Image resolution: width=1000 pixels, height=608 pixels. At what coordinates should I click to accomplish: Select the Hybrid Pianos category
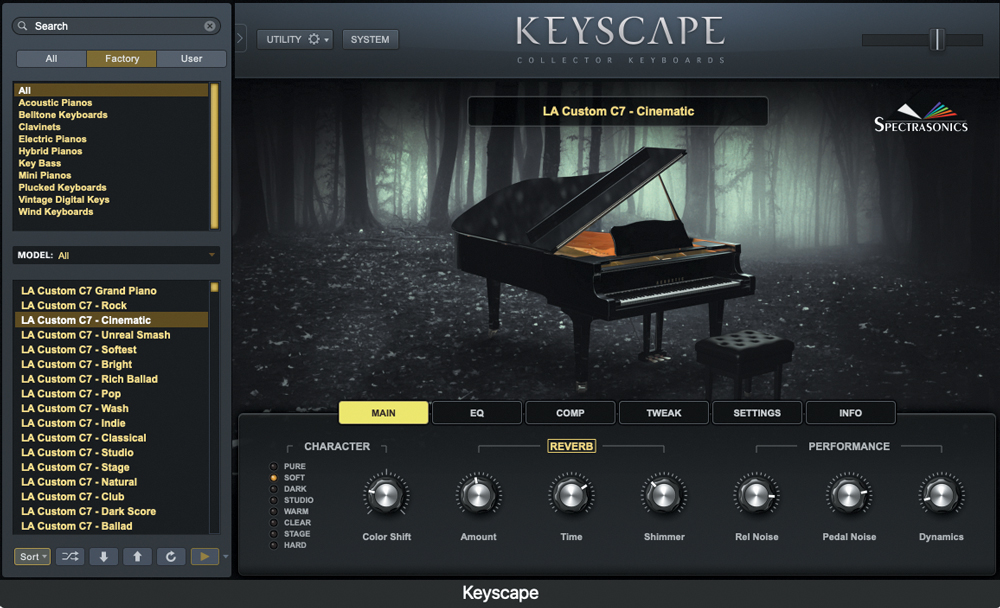(x=50, y=151)
